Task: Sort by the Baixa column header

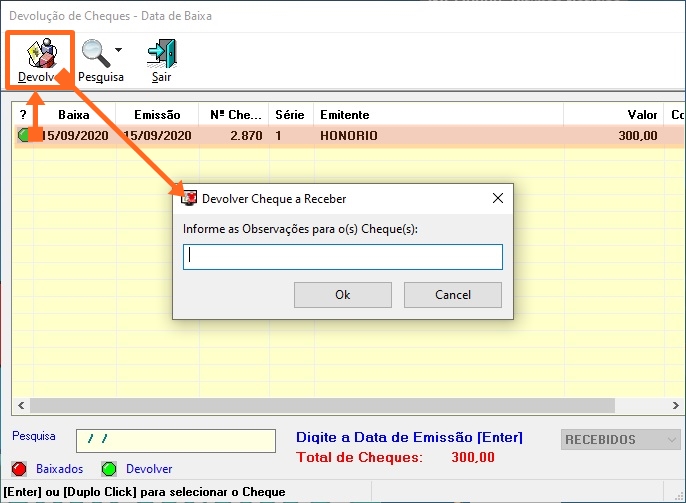Action: pos(74,115)
